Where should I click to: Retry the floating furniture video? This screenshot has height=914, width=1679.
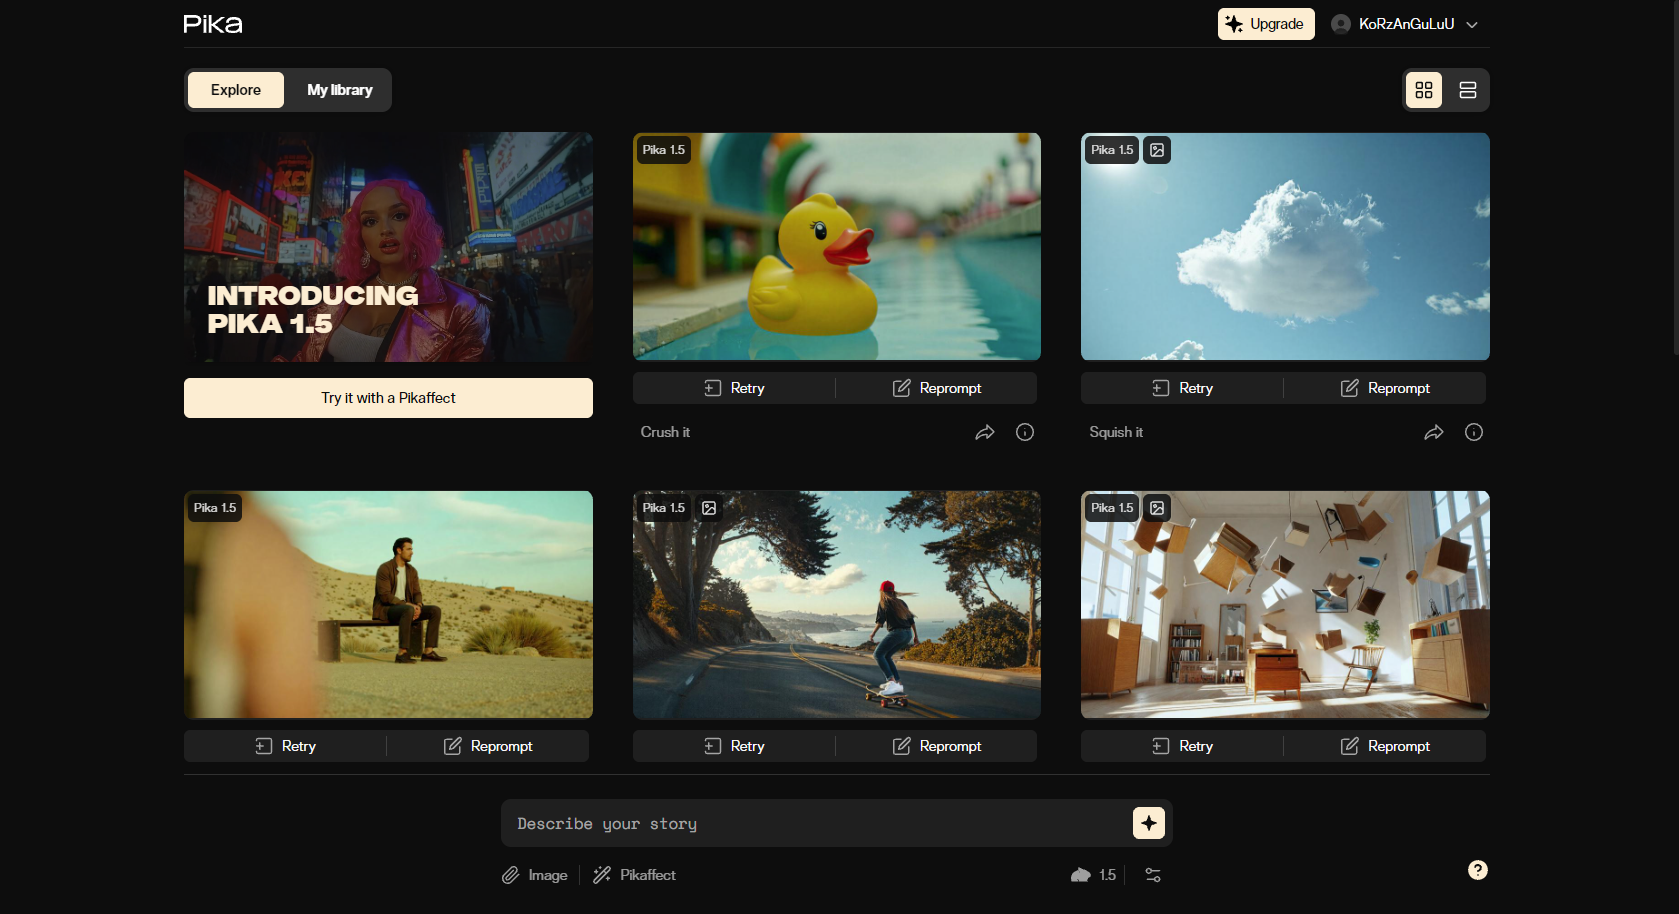[1182, 746]
